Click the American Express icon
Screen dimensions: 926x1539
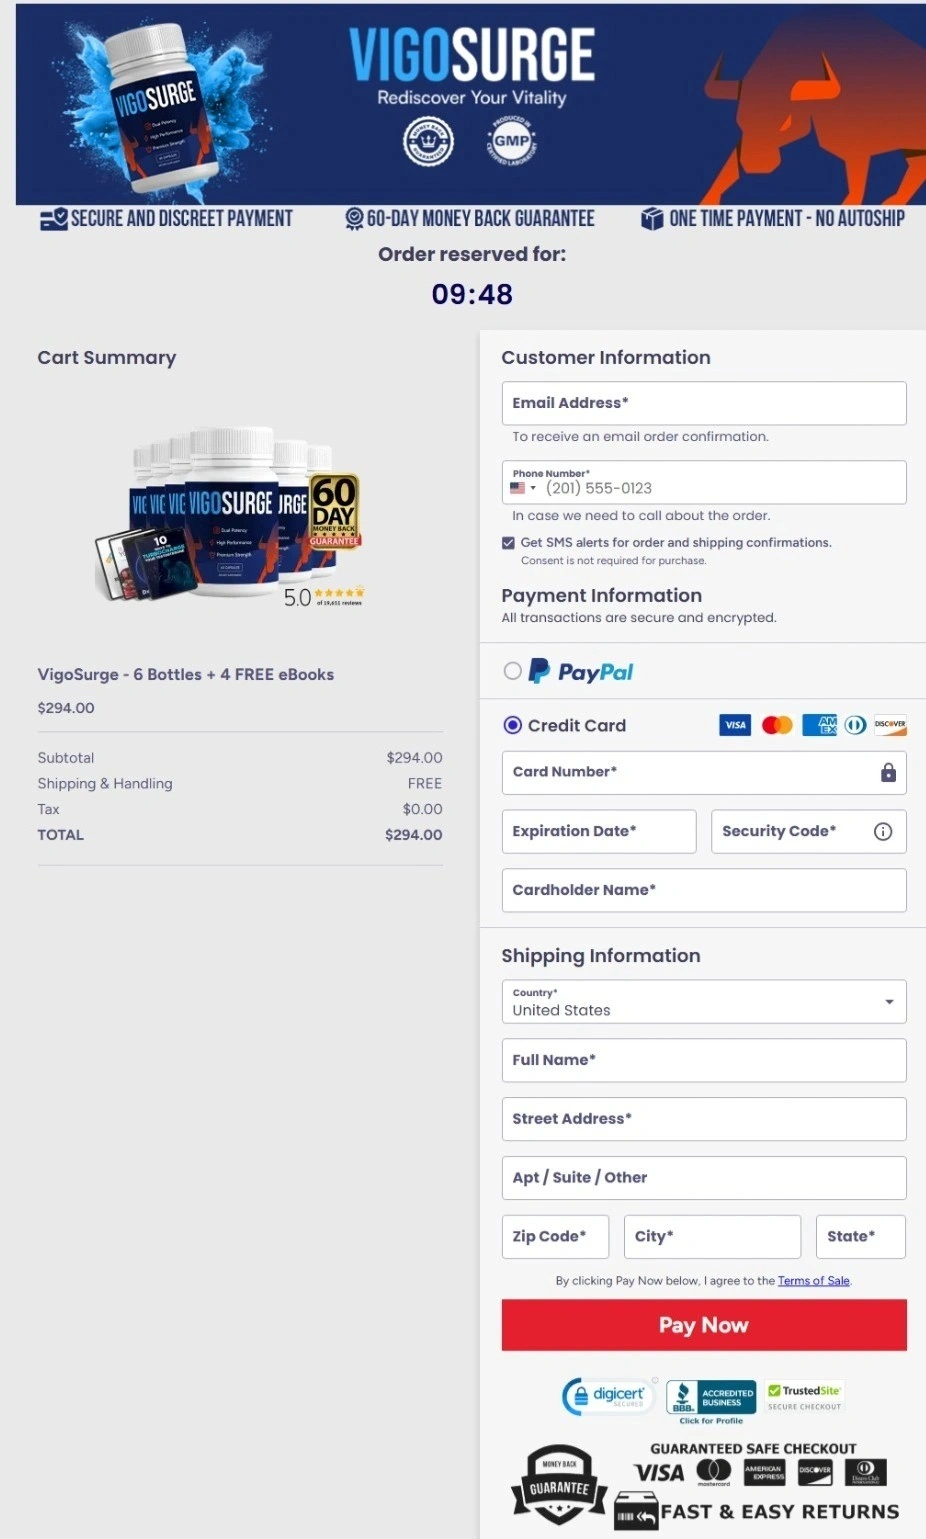(x=818, y=724)
